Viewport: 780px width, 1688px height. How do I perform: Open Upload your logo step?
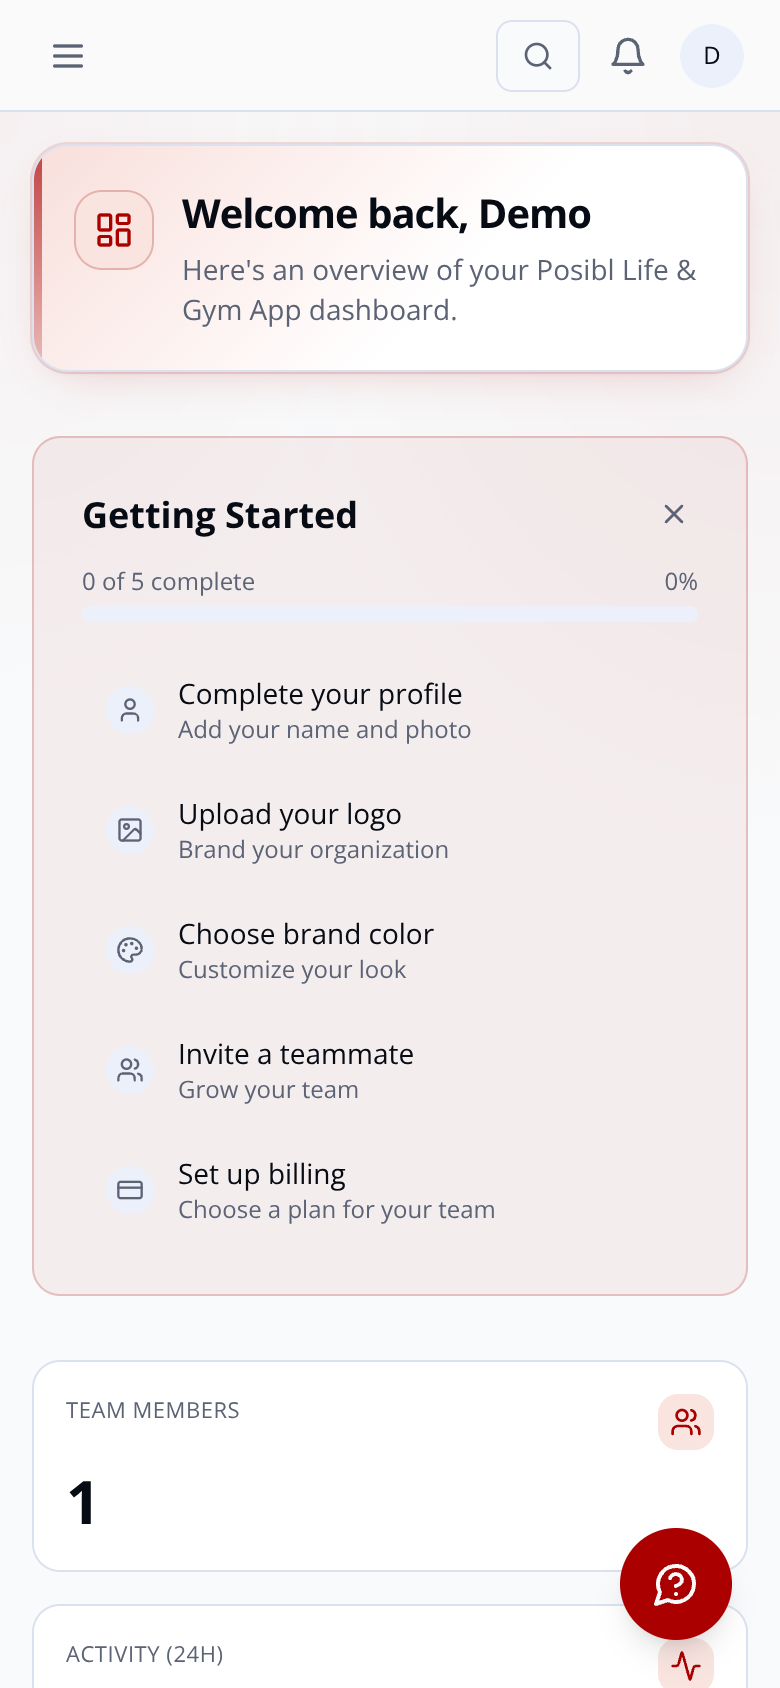390,830
